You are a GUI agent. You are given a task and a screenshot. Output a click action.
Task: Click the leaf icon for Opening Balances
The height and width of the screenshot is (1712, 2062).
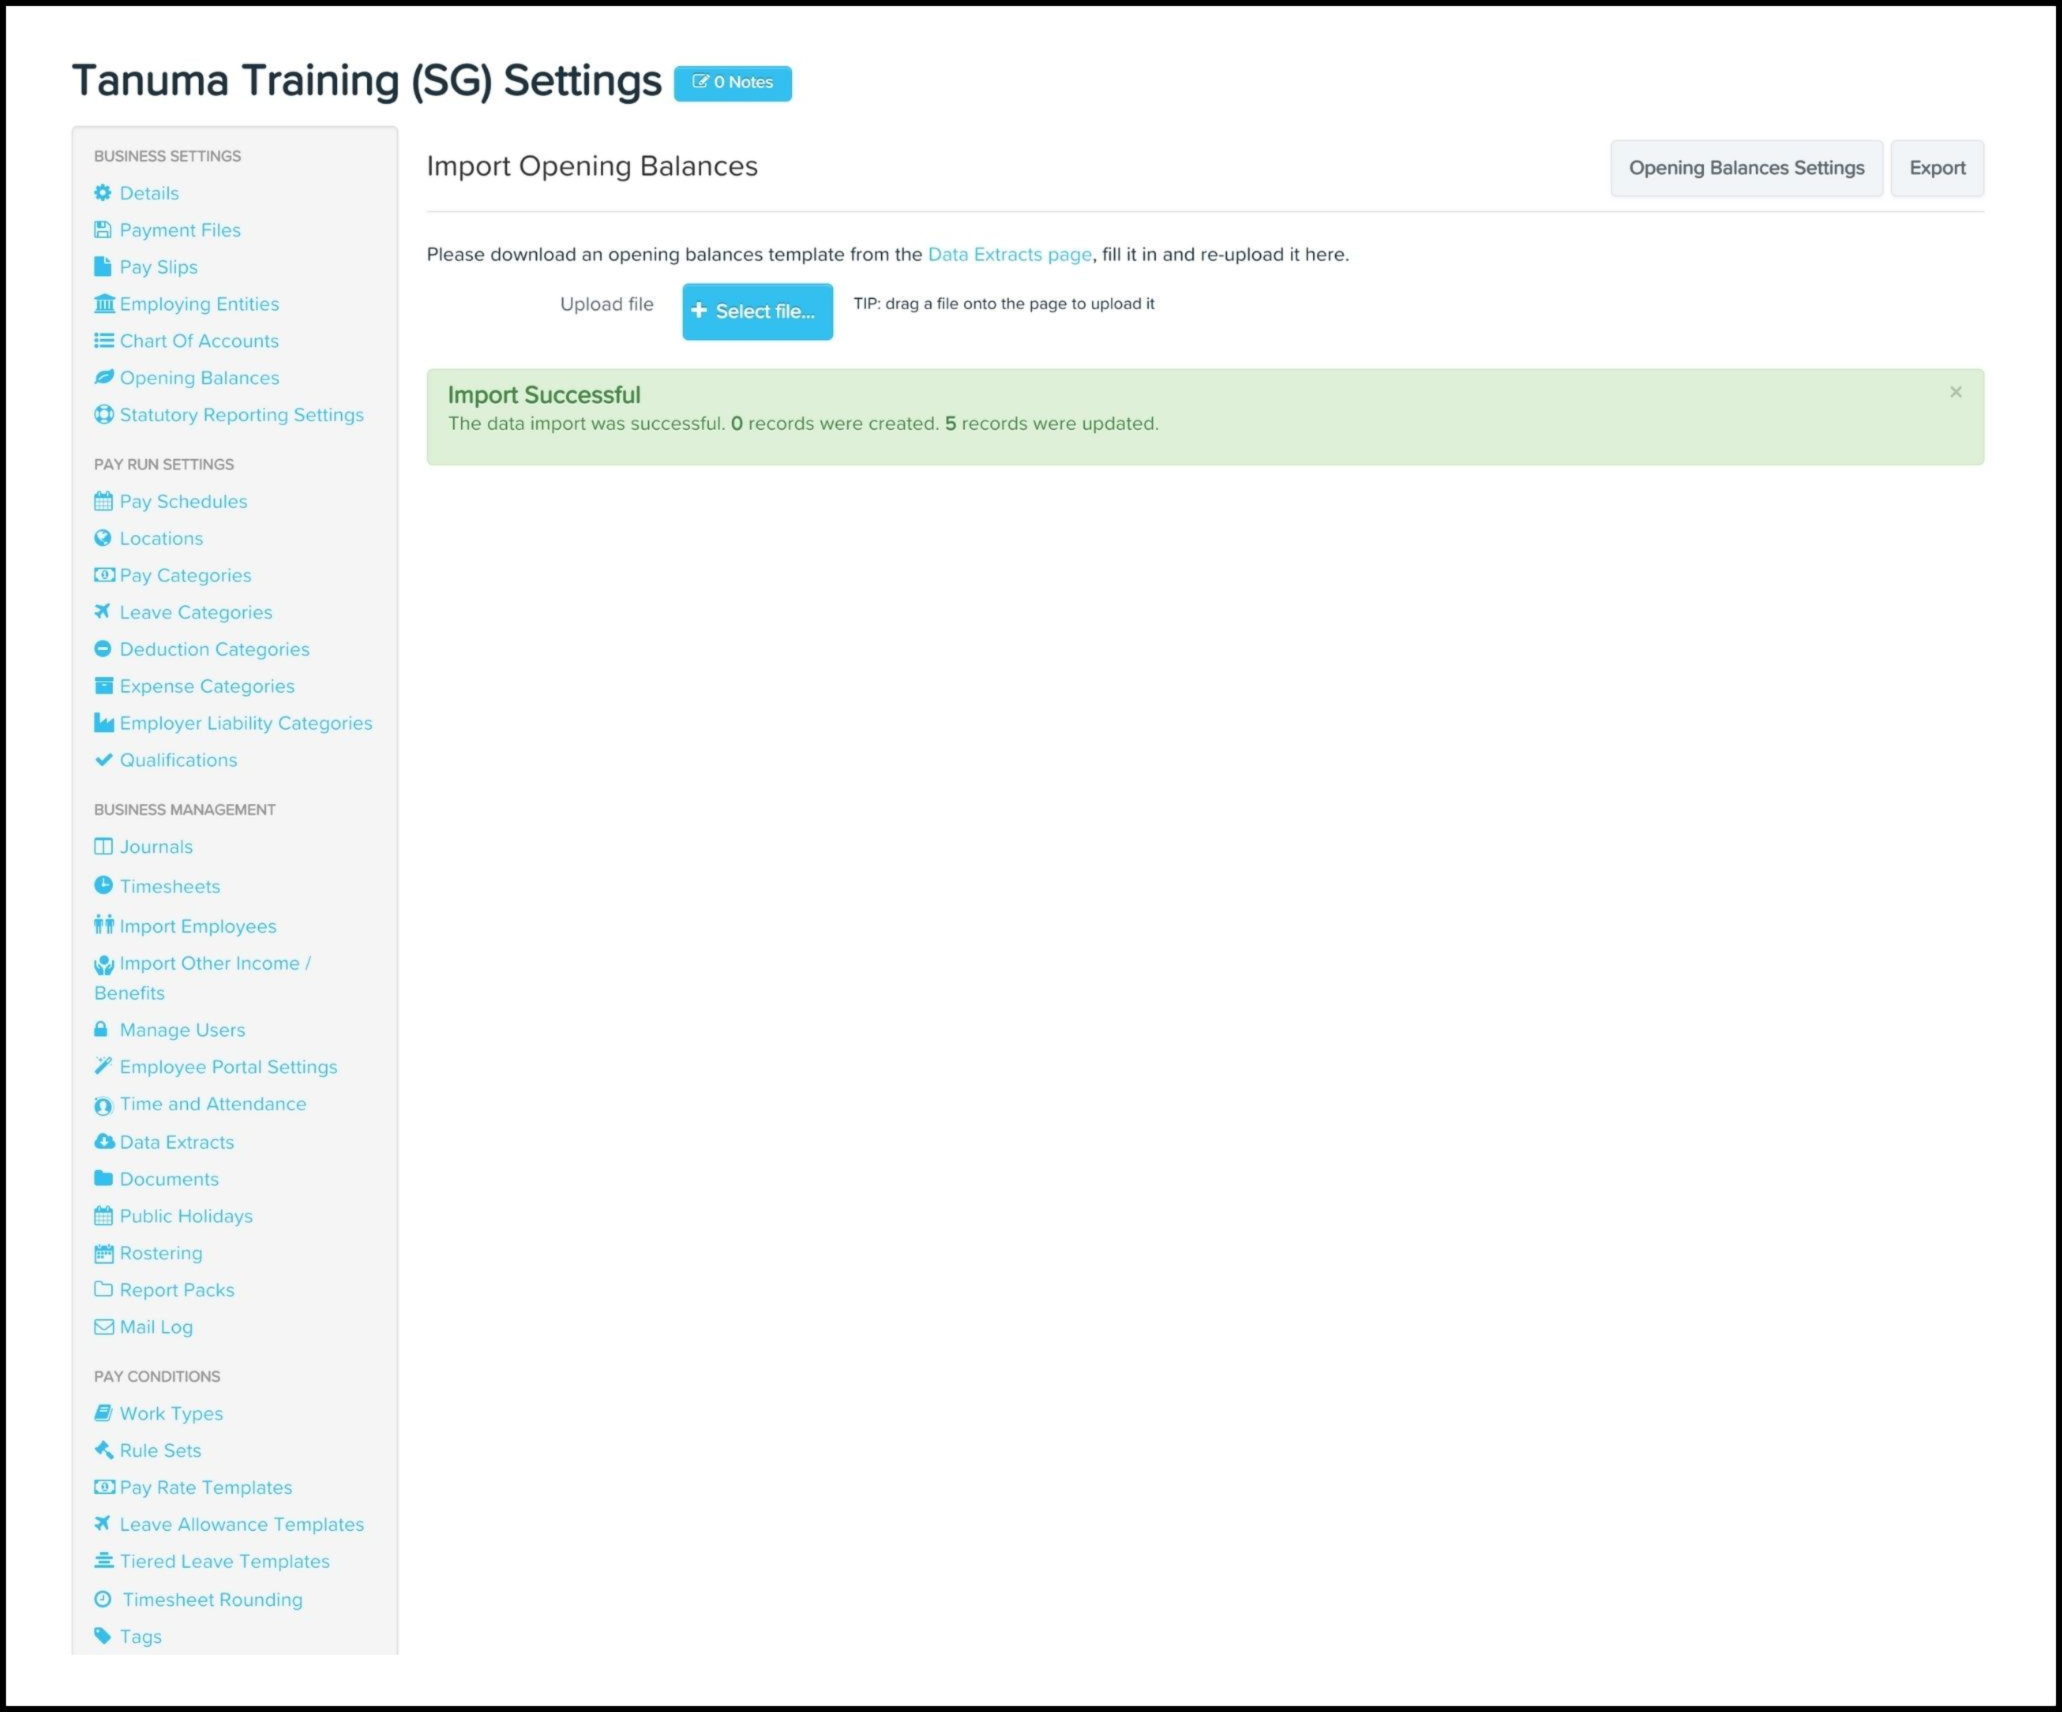coord(103,378)
